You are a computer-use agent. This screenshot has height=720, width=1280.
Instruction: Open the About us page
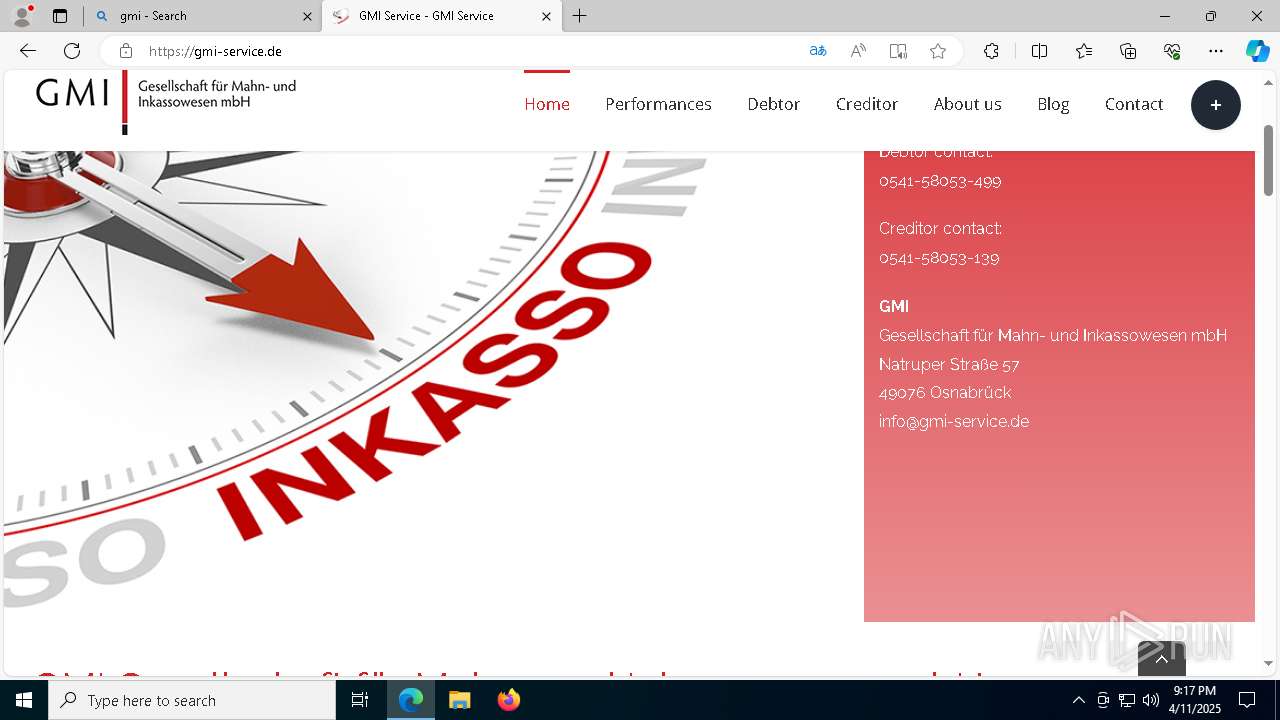point(968,104)
